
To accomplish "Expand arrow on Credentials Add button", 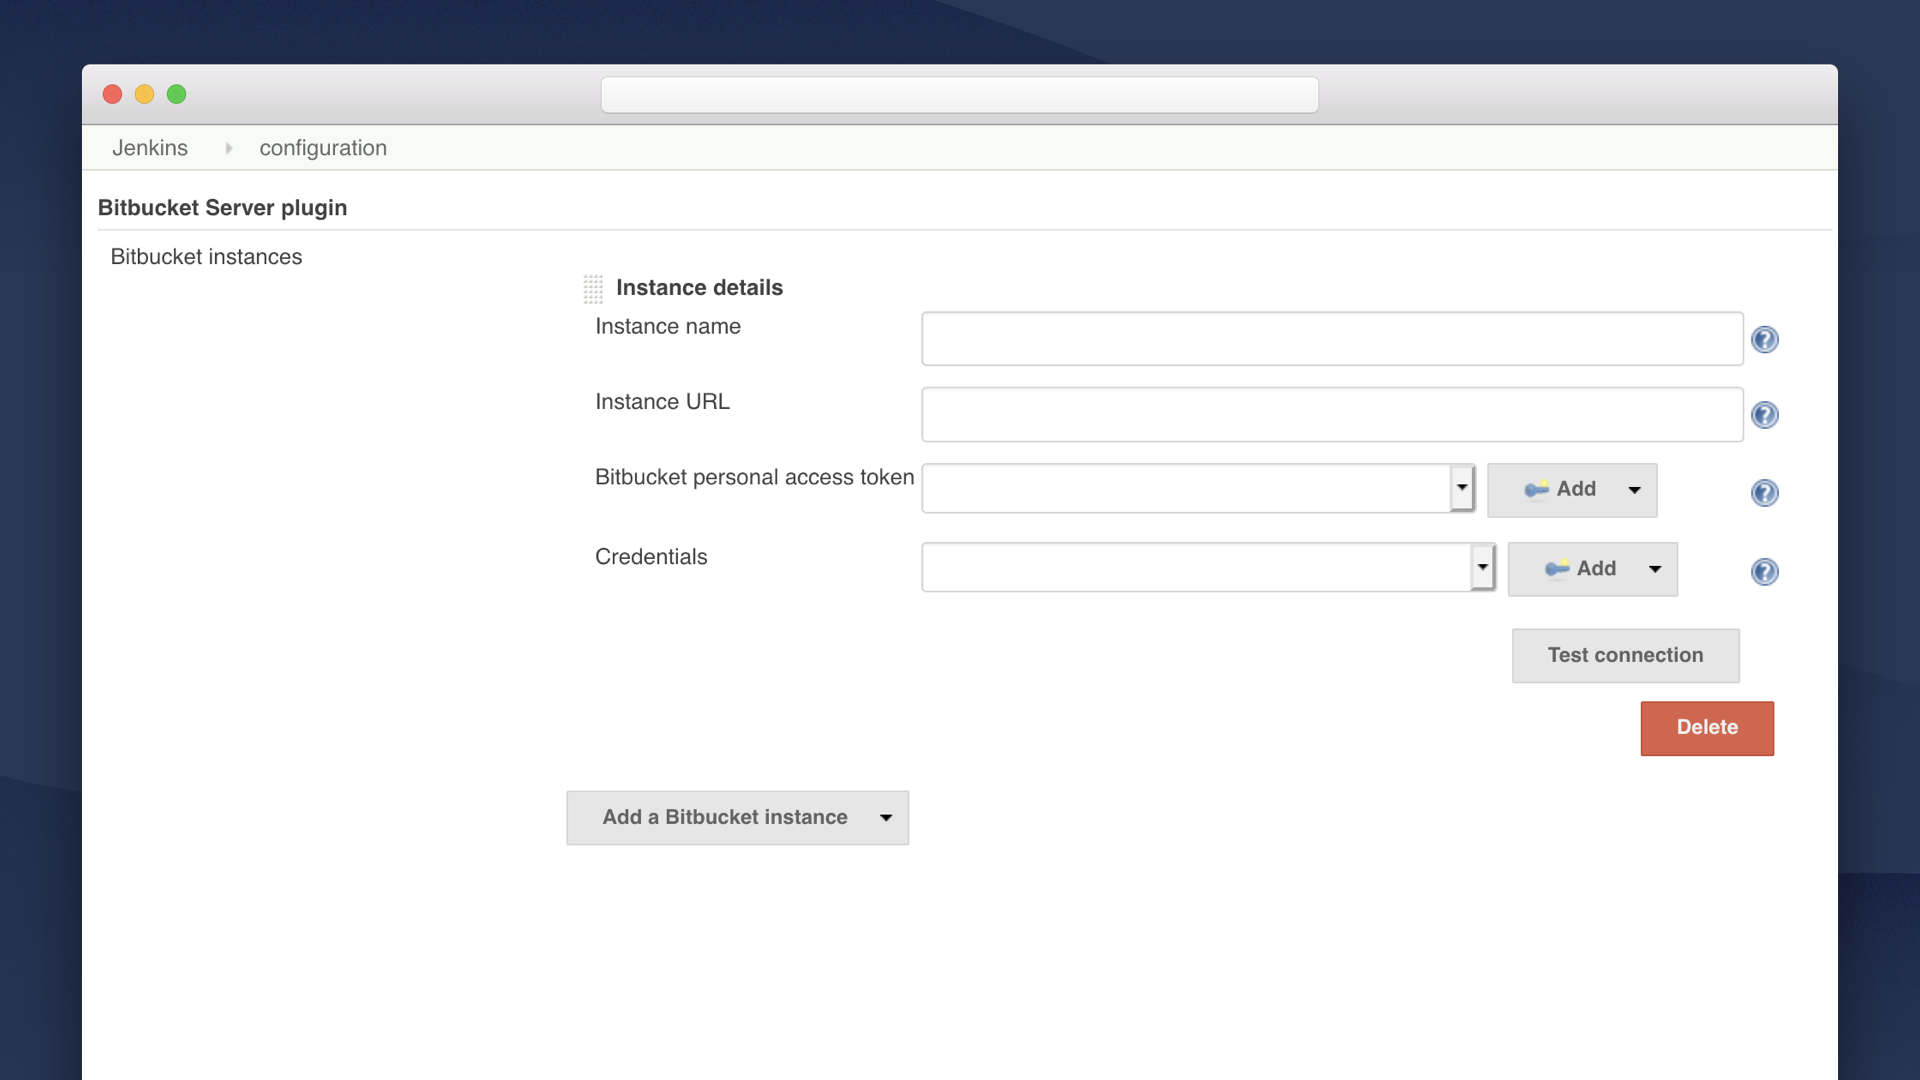I will click(1655, 569).
